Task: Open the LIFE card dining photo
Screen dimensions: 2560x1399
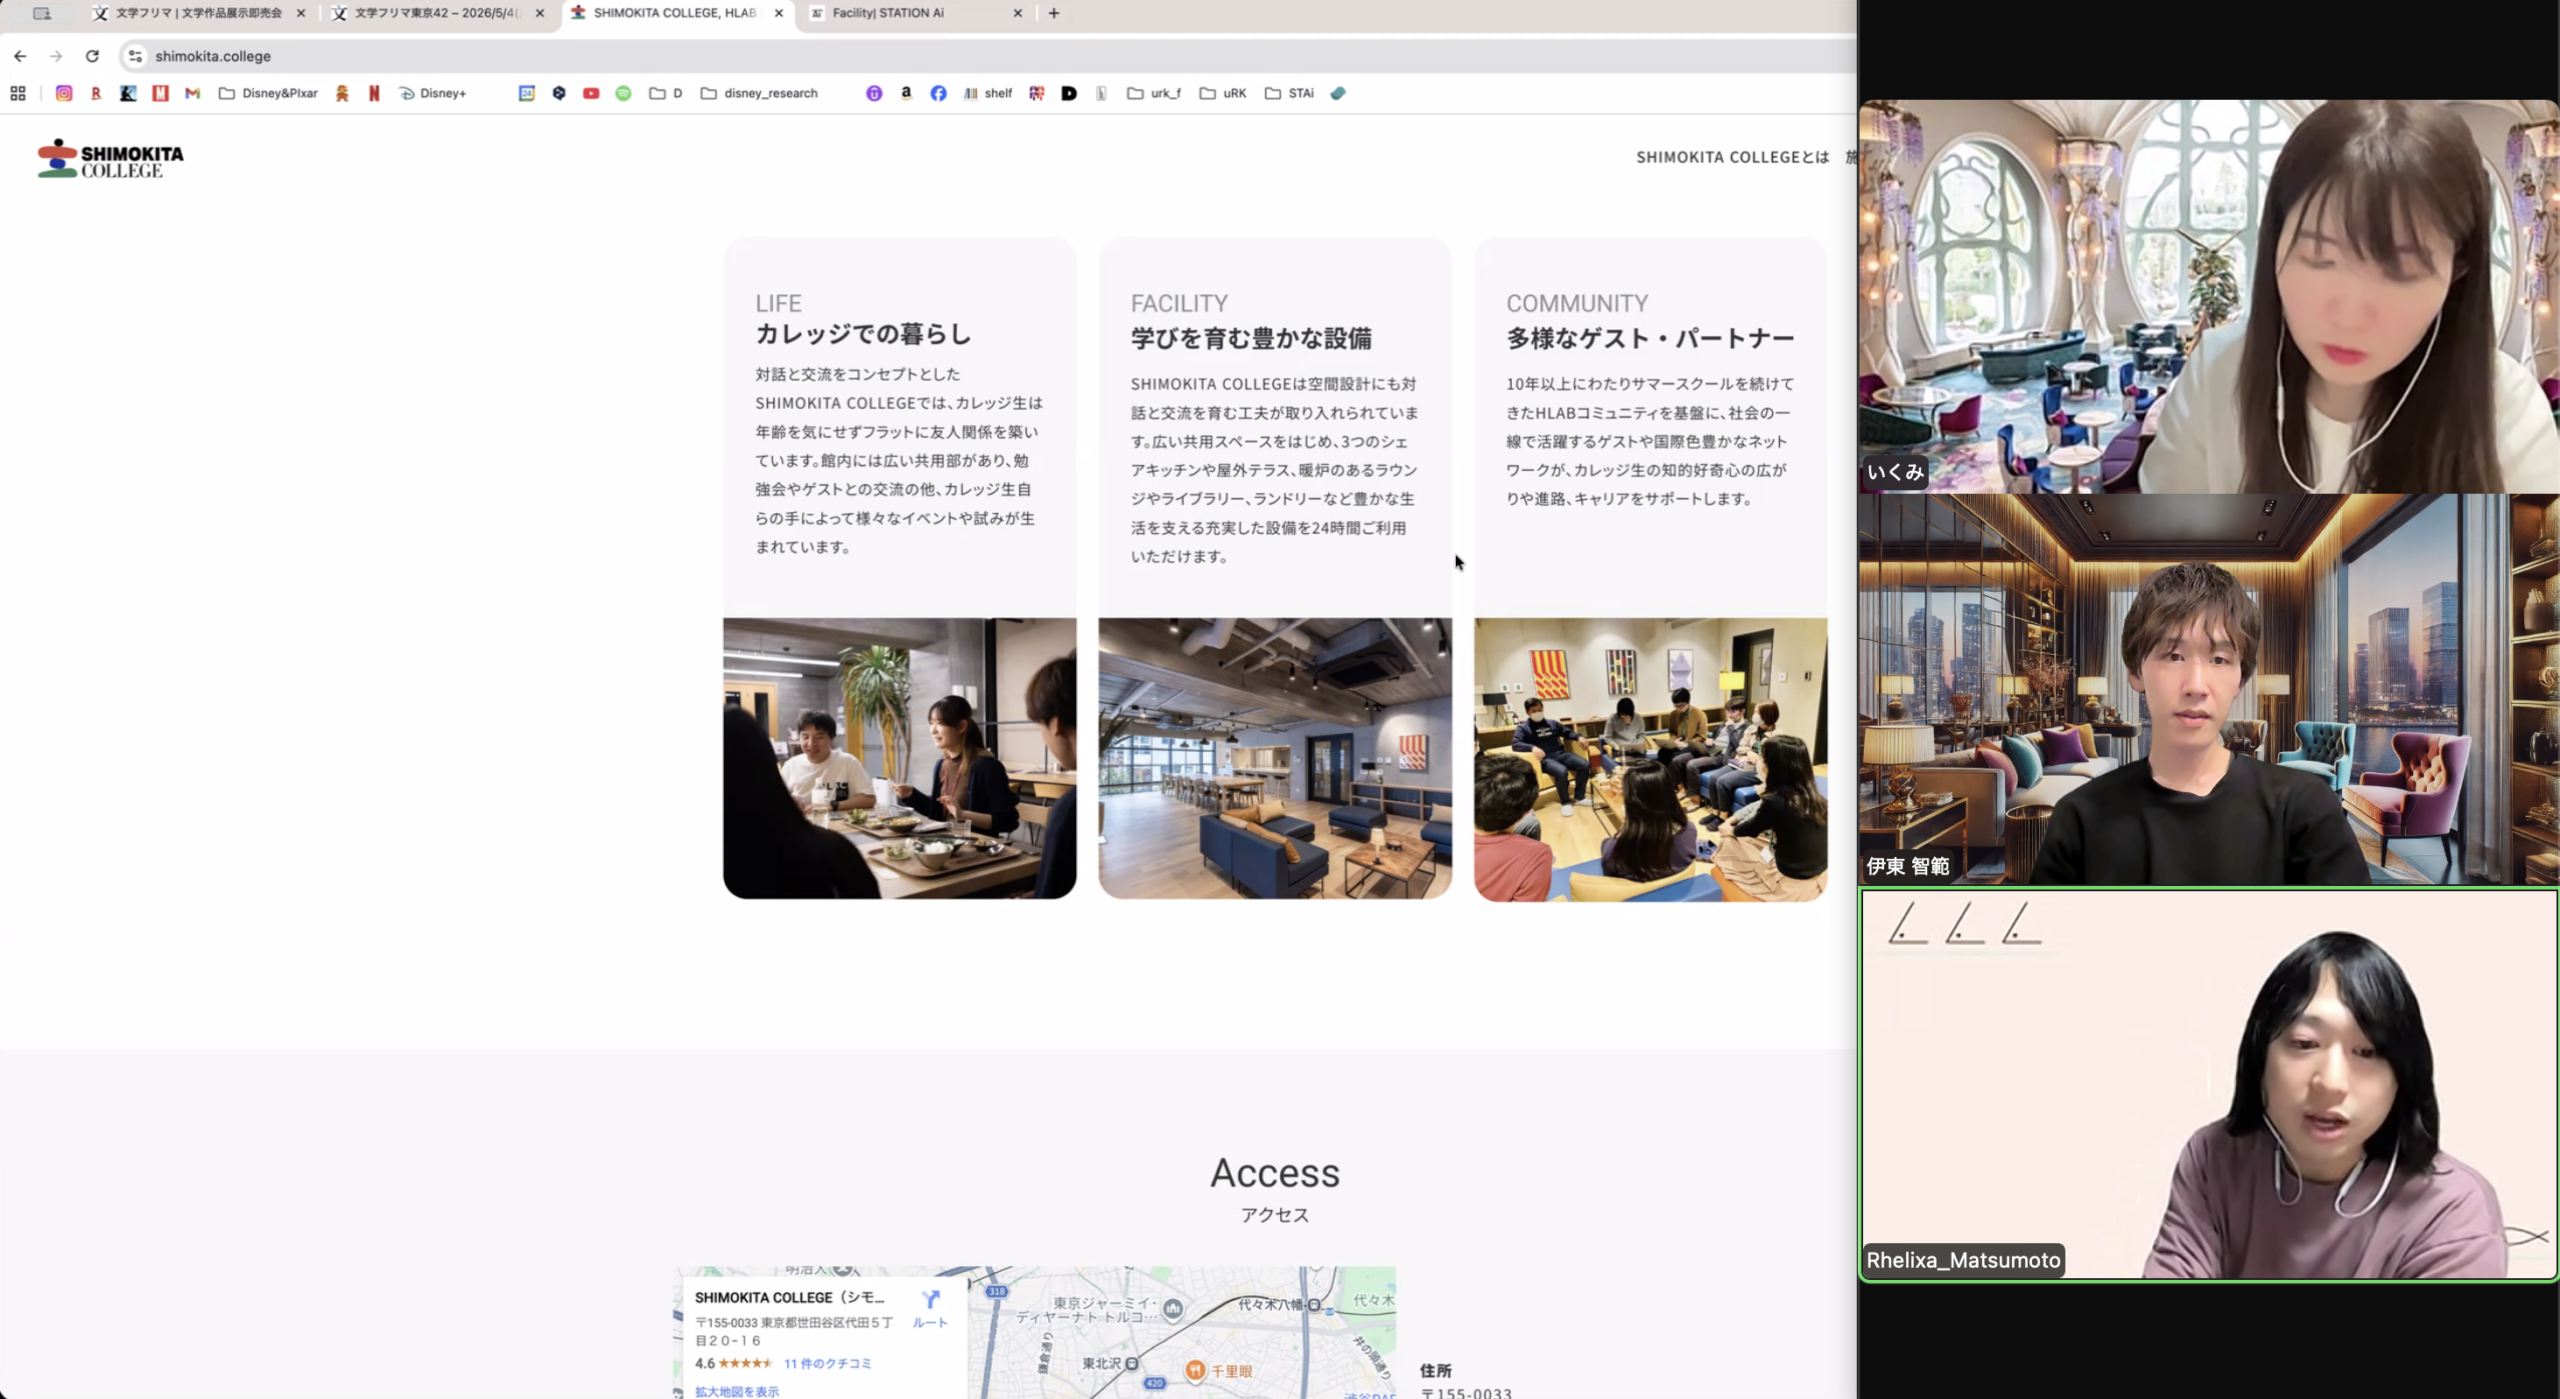Action: [900, 758]
